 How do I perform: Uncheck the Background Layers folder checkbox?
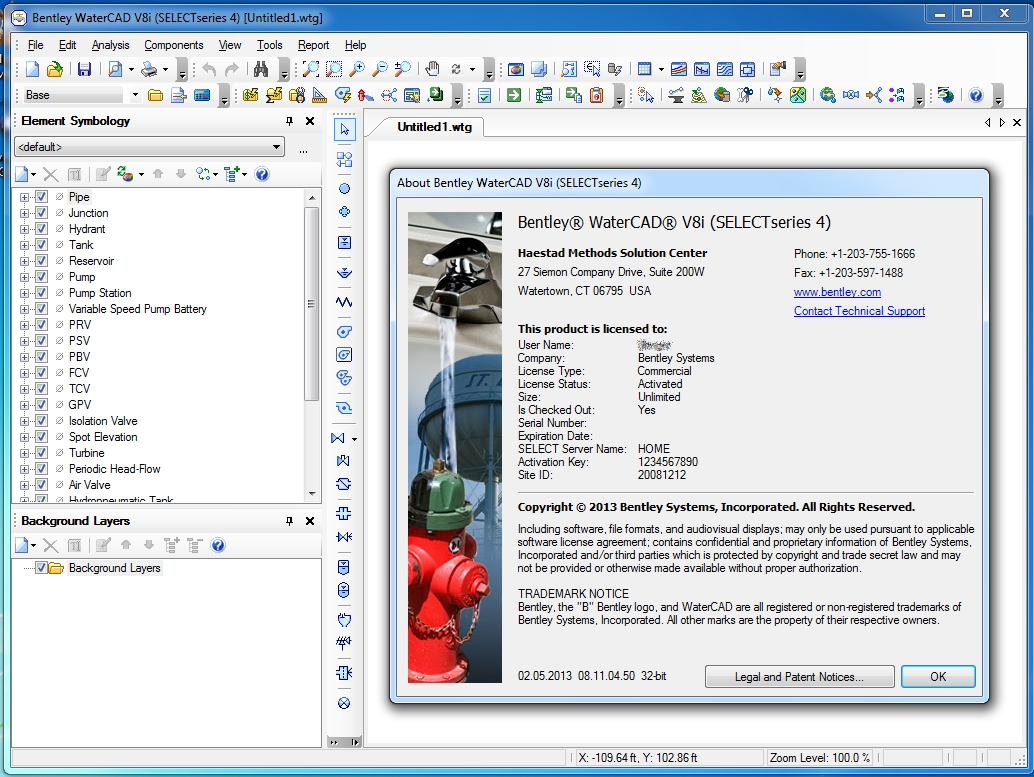41,568
